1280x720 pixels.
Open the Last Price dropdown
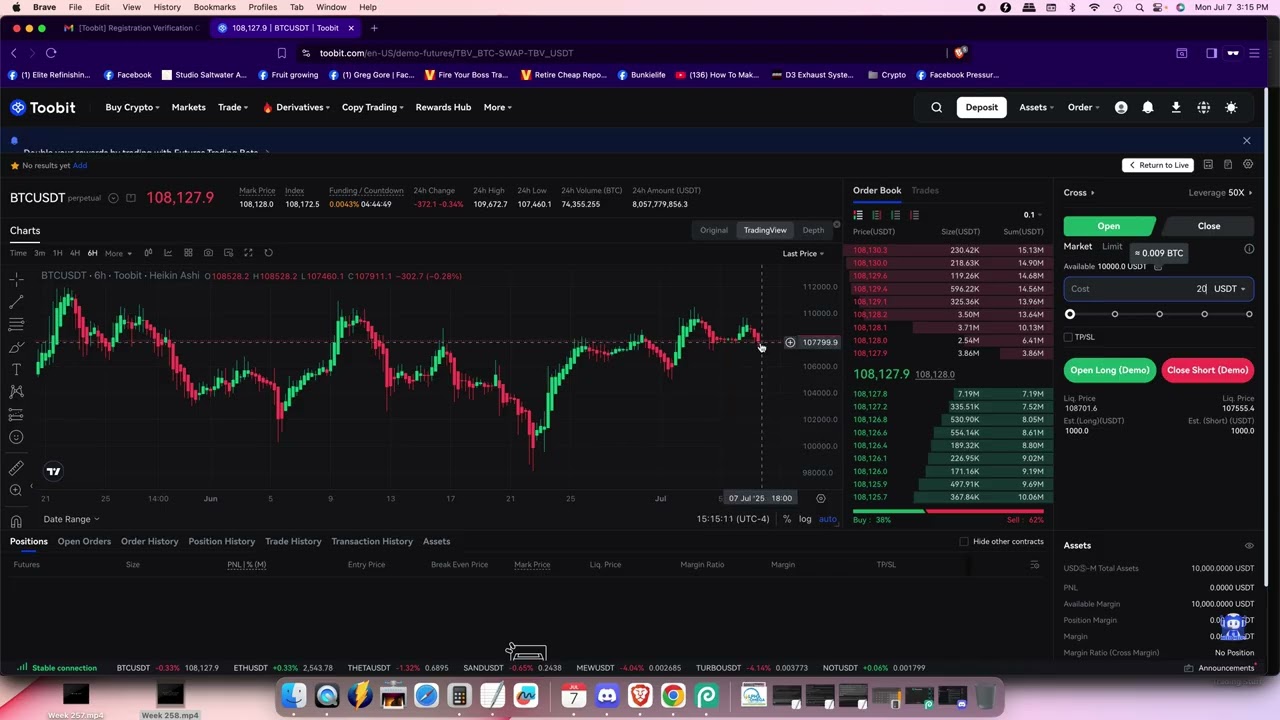(803, 253)
